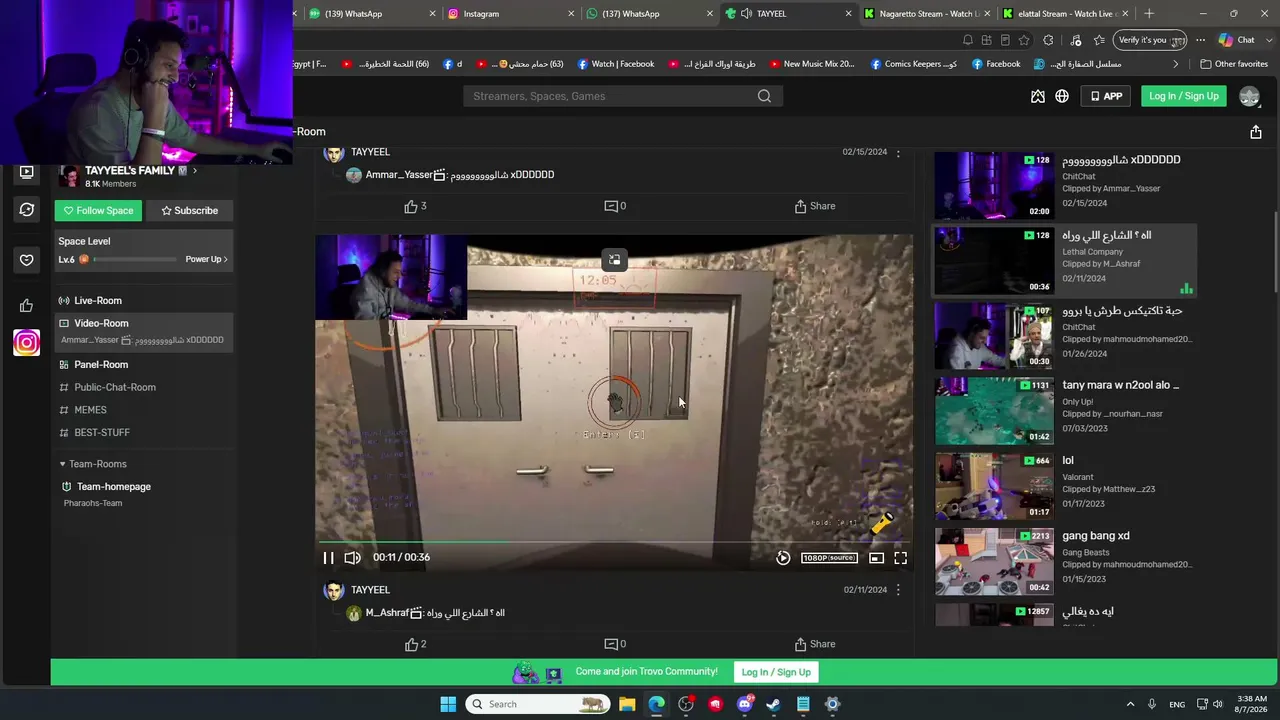Click the share icon at top right of page
The height and width of the screenshot is (720, 1280).
click(x=1256, y=132)
